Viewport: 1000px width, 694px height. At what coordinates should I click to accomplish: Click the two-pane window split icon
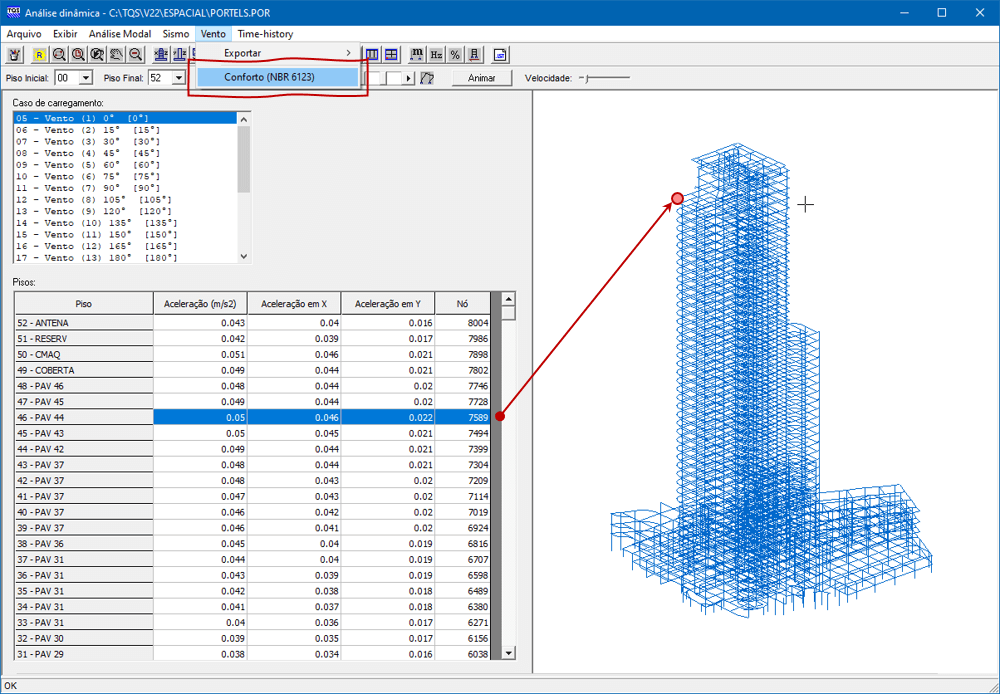coord(372,55)
